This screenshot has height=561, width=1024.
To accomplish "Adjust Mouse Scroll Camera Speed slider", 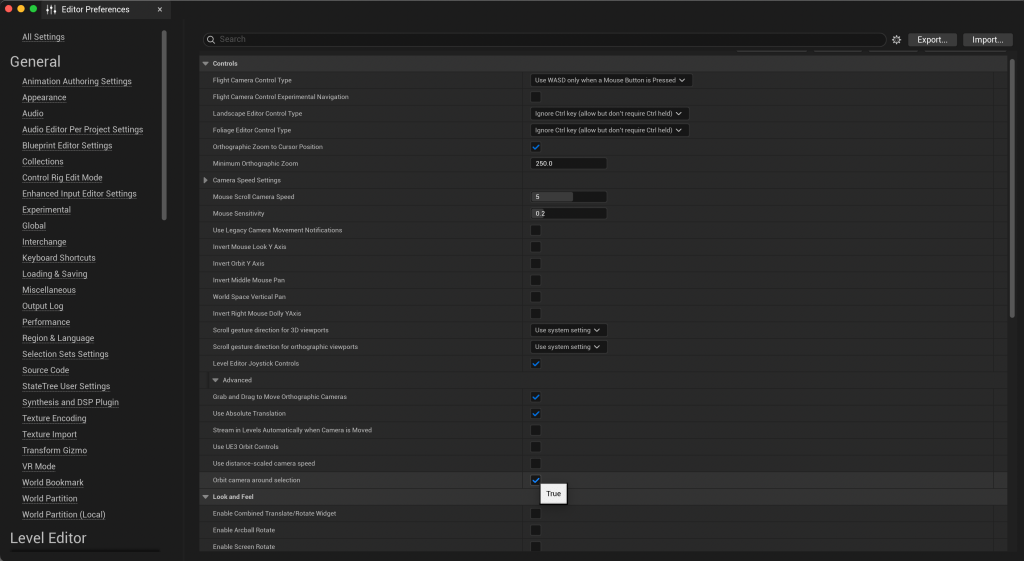I will coord(568,197).
